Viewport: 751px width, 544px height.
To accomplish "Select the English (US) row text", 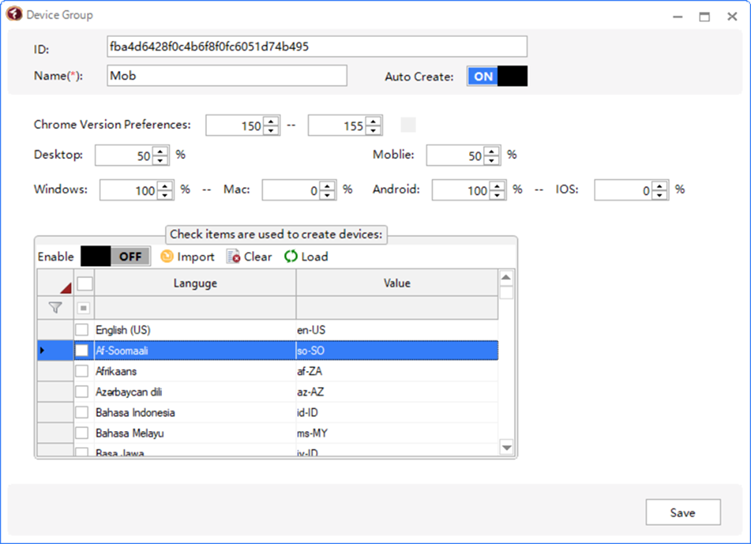I will coord(123,330).
